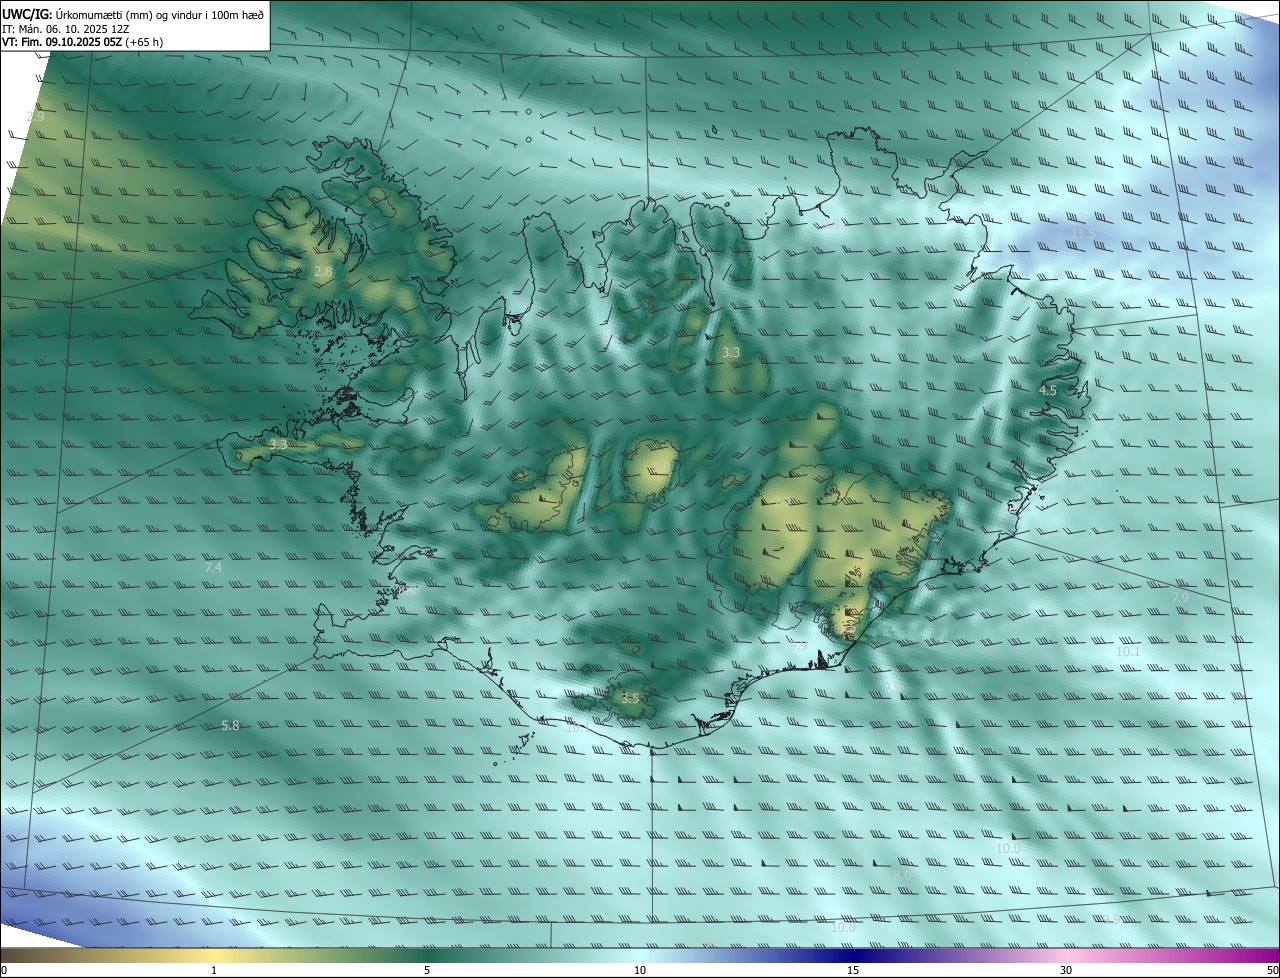Screen dimensions: 1280x978
Task: Click the "8.0" value label
Action: click(902, 876)
